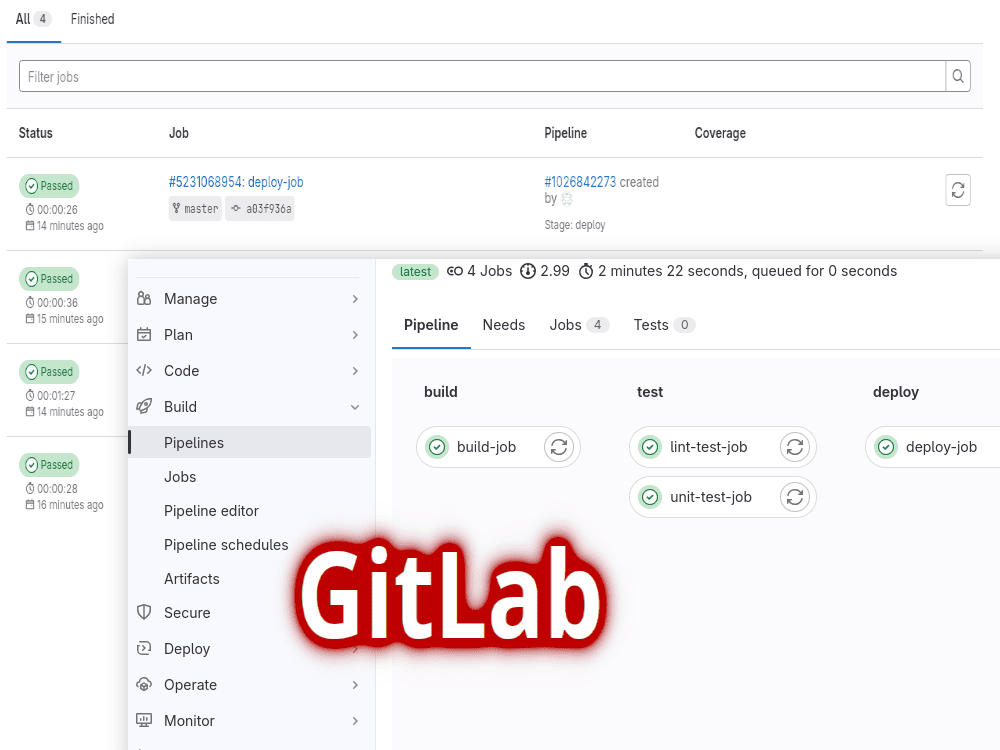Click the 'Stage: deploy' text
The image size is (1000, 750).
tap(575, 225)
